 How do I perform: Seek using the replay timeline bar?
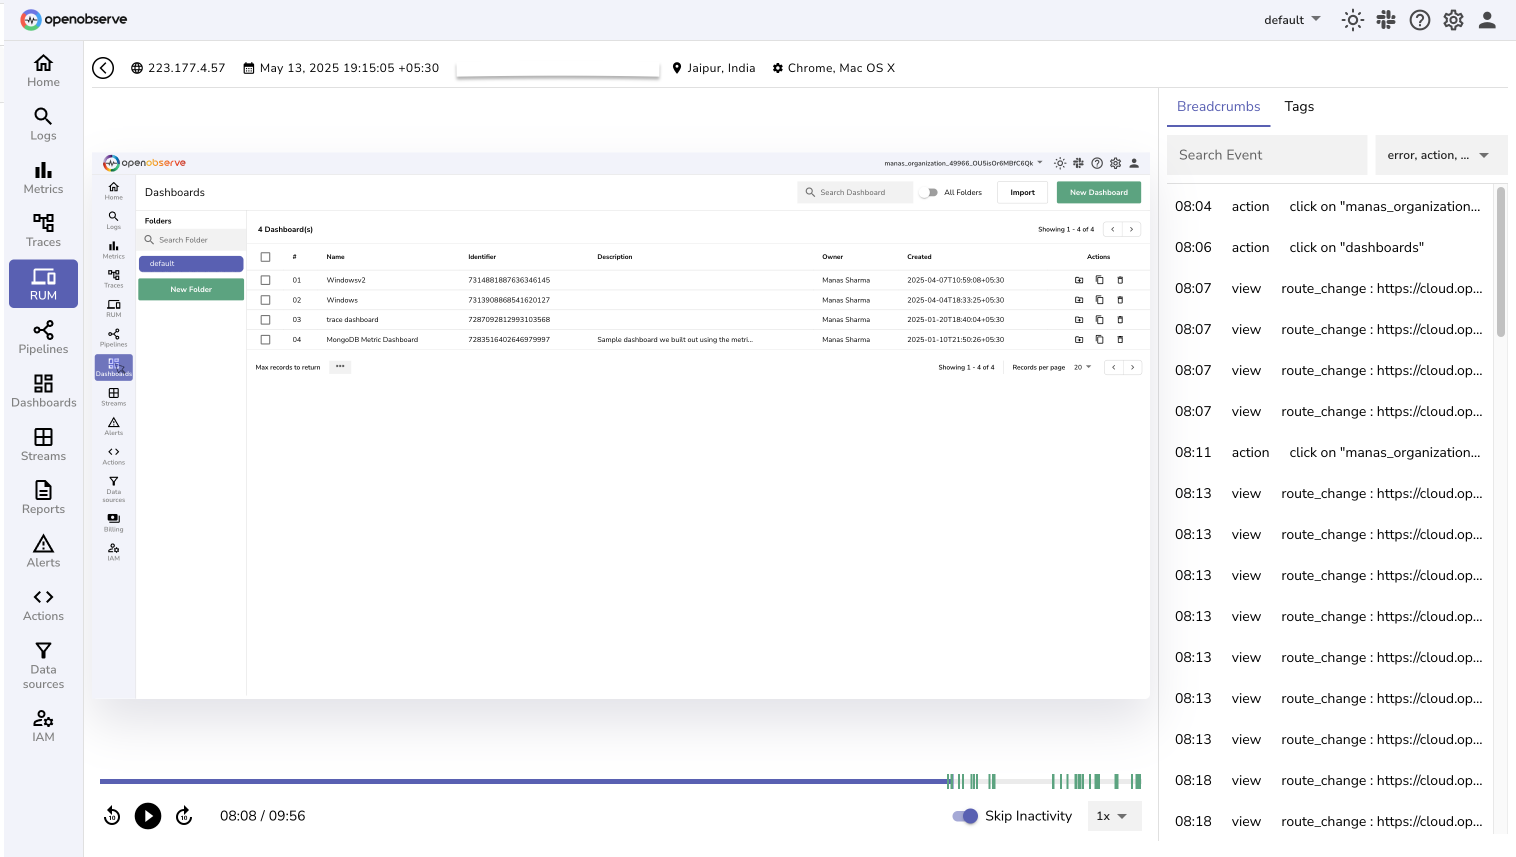click(620, 781)
